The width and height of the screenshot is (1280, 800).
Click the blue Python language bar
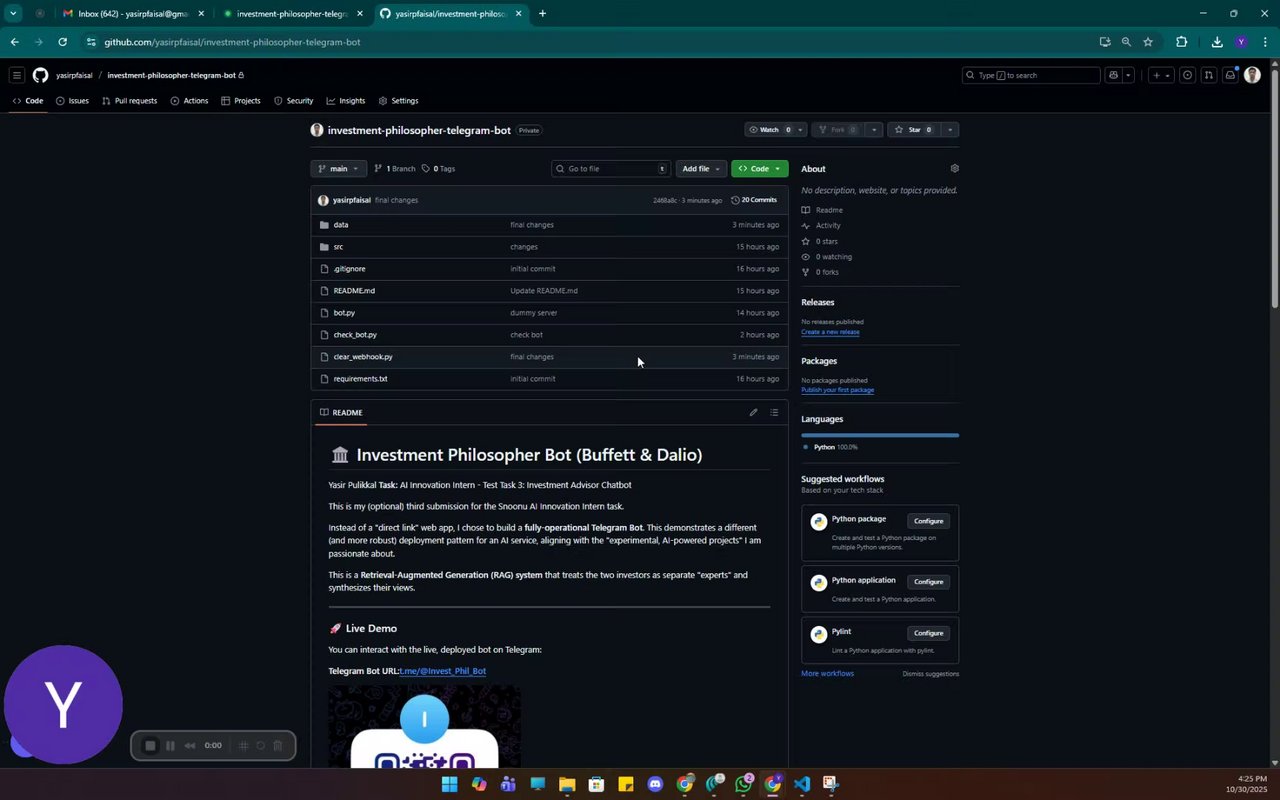880,435
